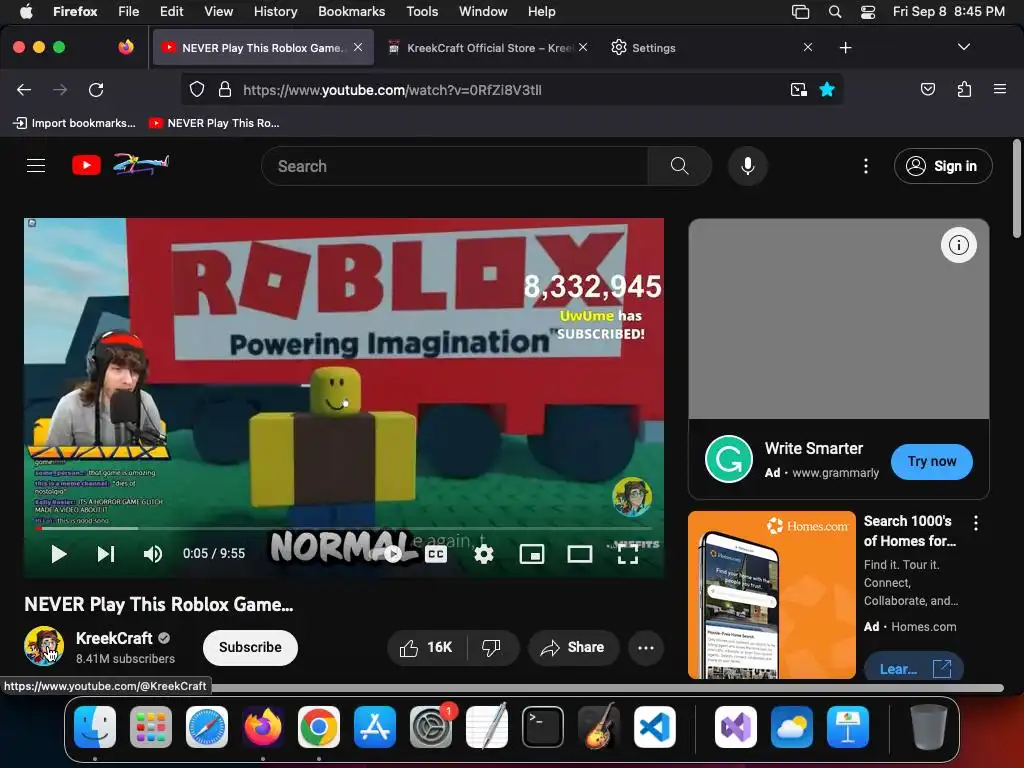Go back to previous page

click(x=24, y=89)
